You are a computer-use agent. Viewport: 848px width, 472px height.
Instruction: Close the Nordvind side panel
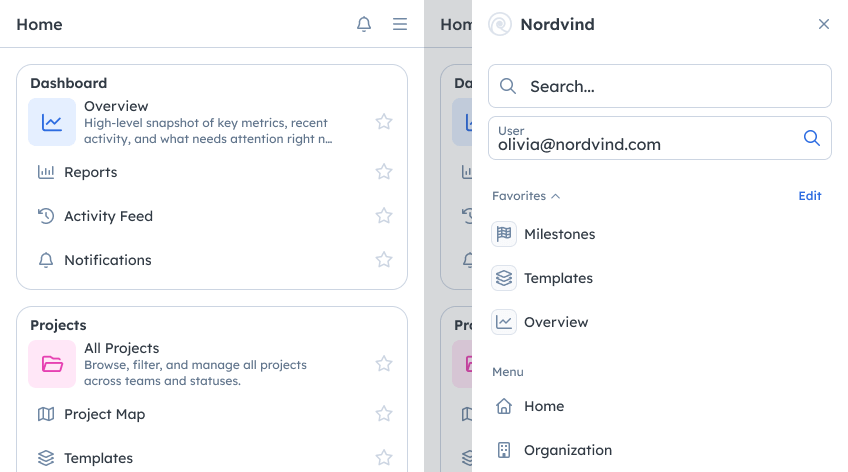tap(824, 24)
